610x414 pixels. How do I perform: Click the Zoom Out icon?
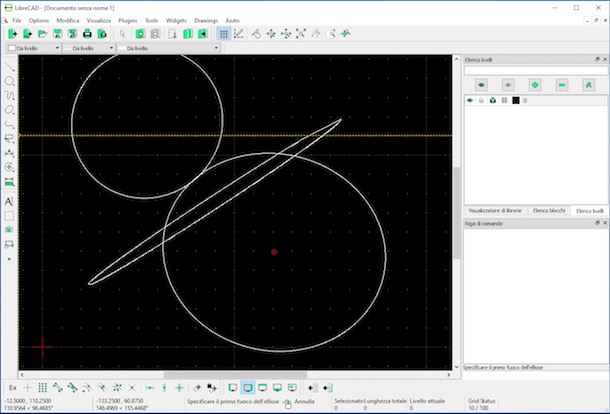pyautogui.click(x=286, y=34)
